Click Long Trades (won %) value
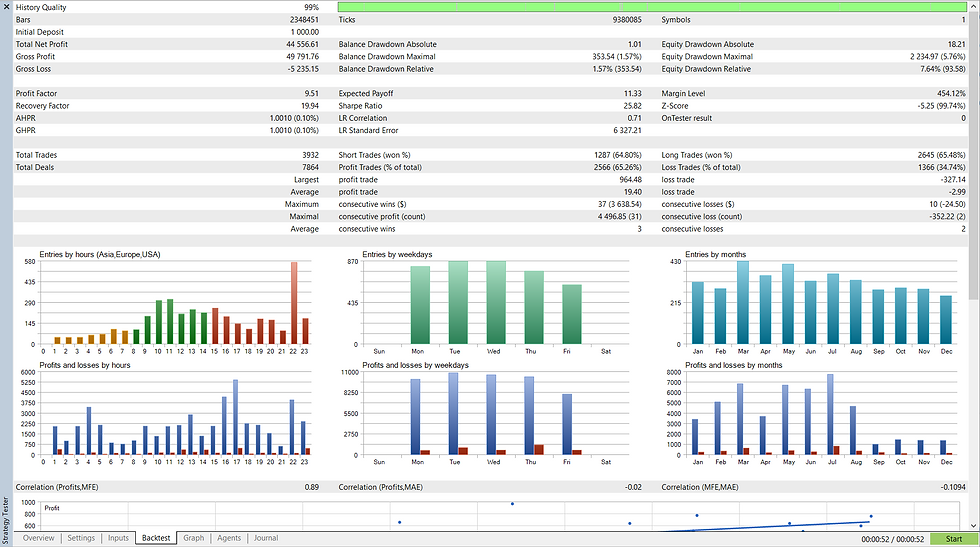The image size is (980, 547). pyautogui.click(x=942, y=155)
